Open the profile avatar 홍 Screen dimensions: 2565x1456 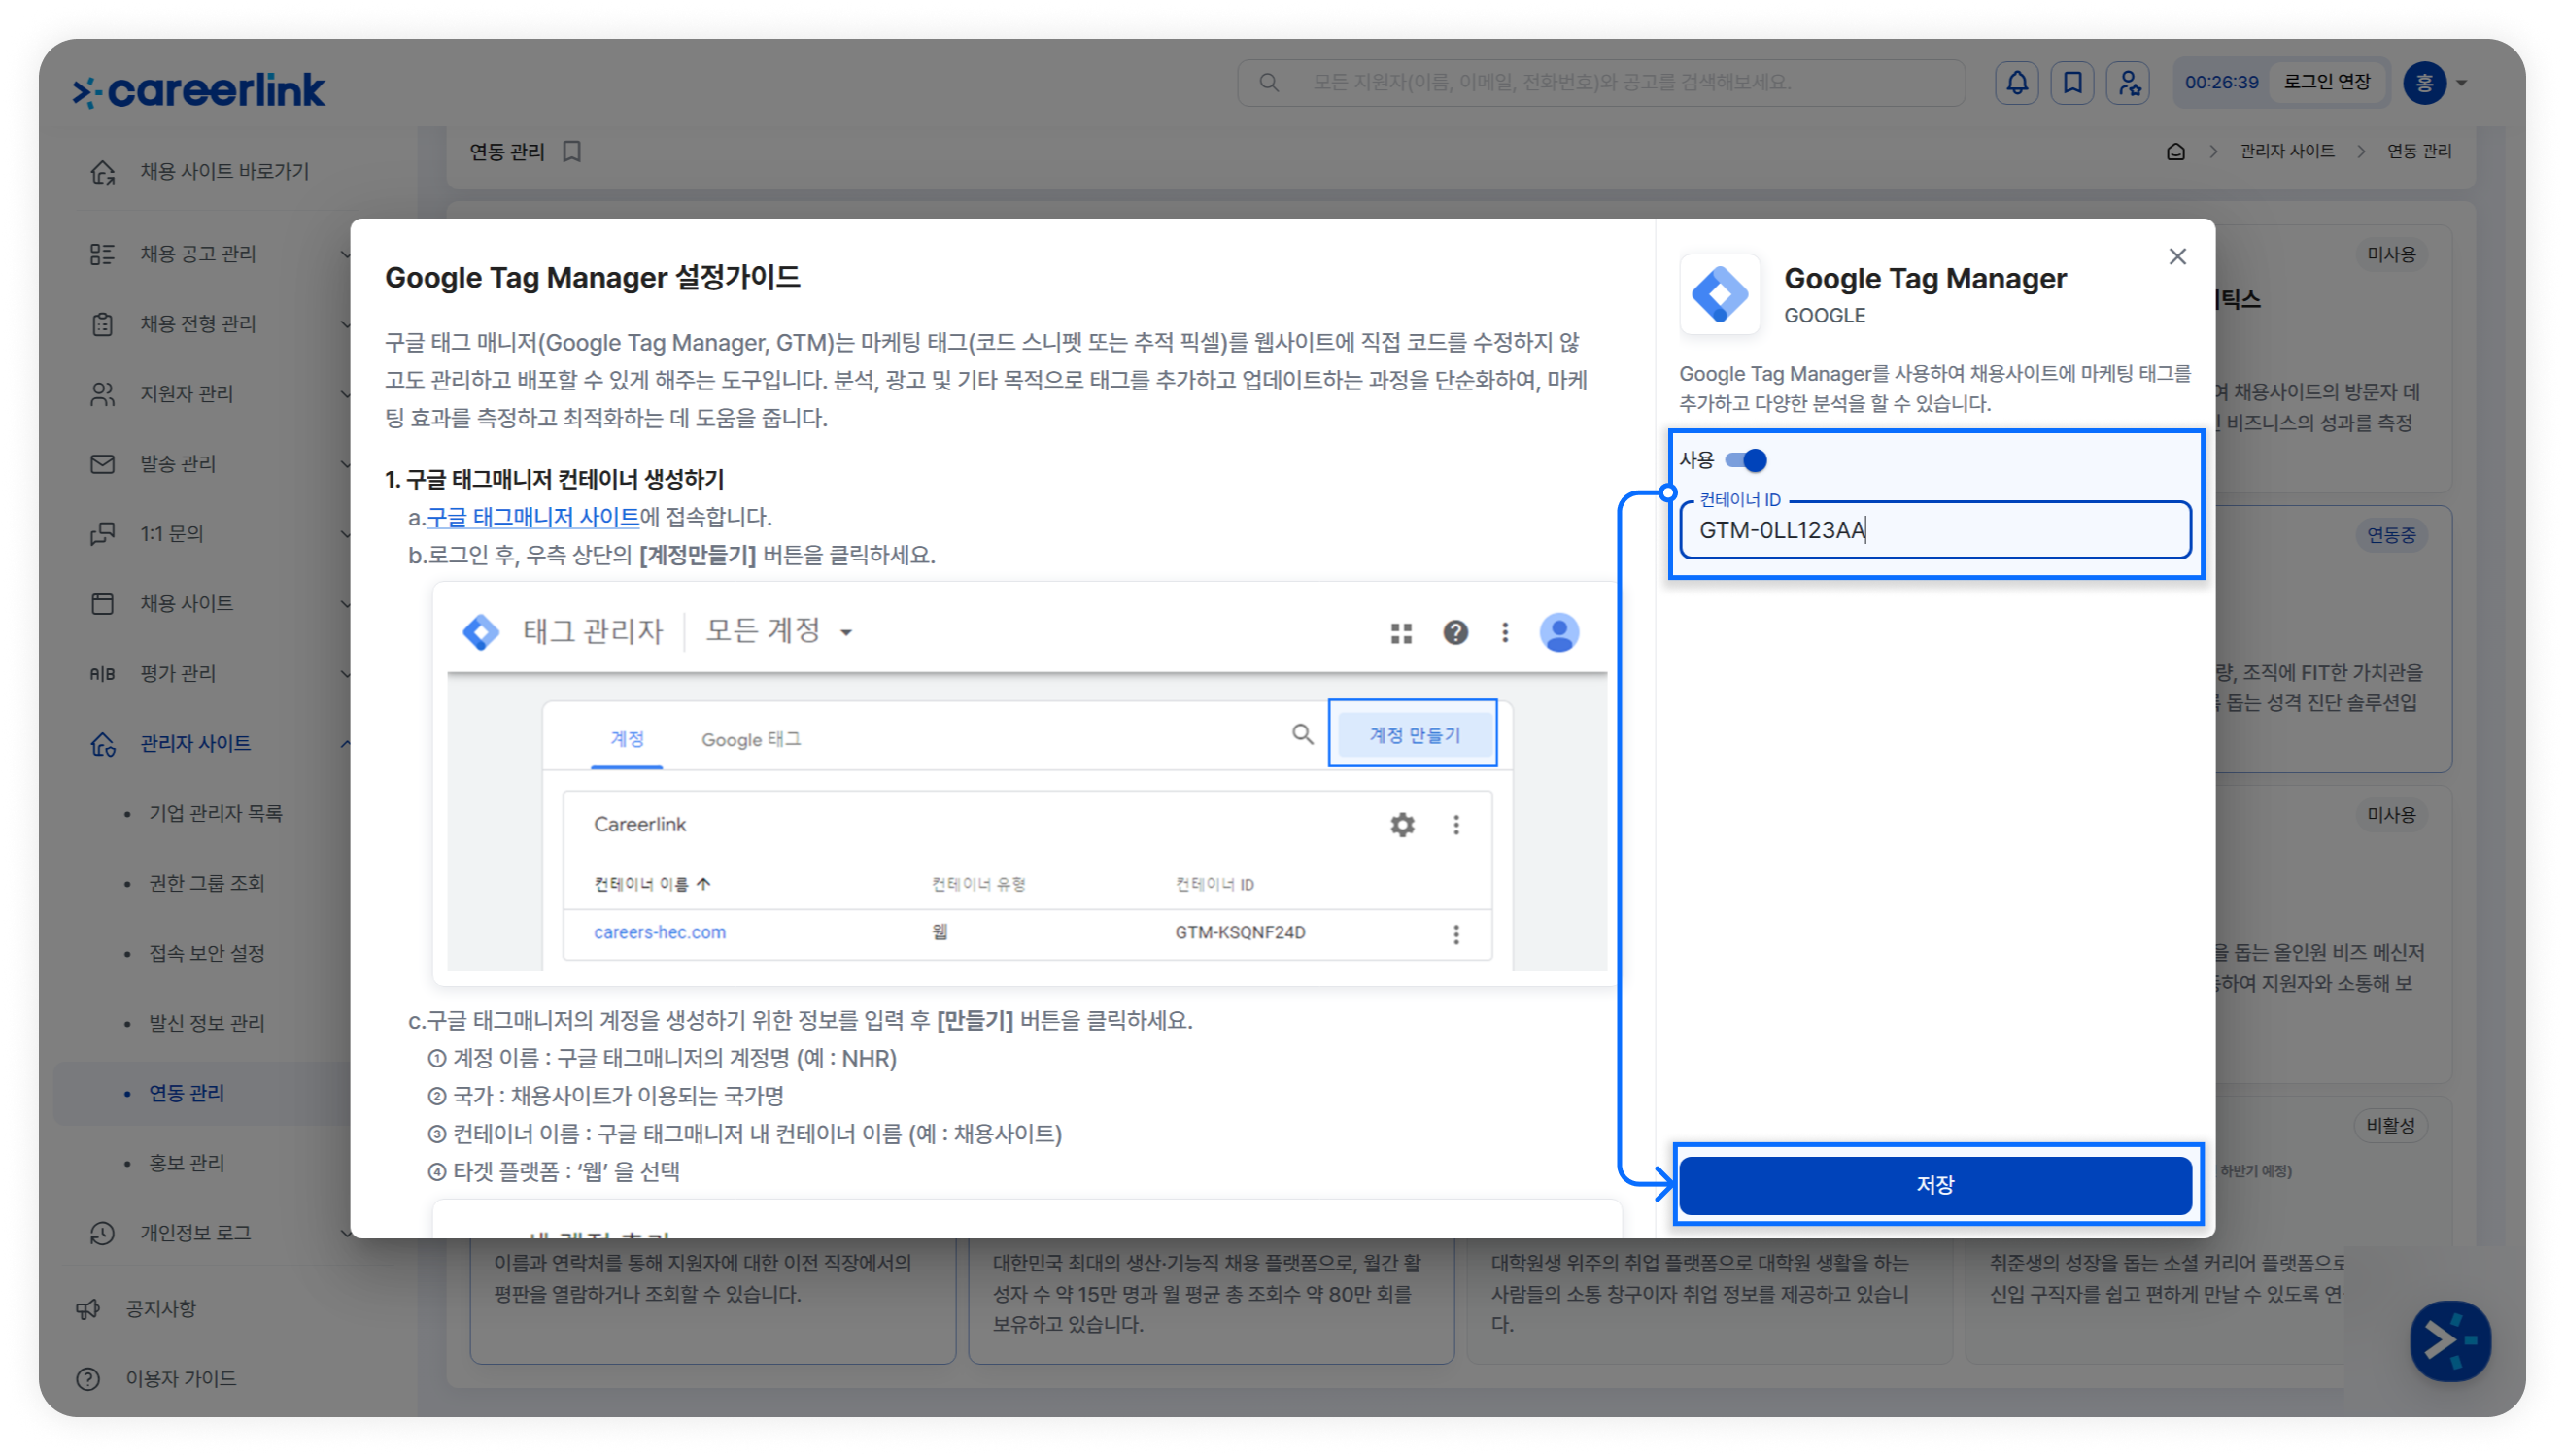(x=2424, y=82)
